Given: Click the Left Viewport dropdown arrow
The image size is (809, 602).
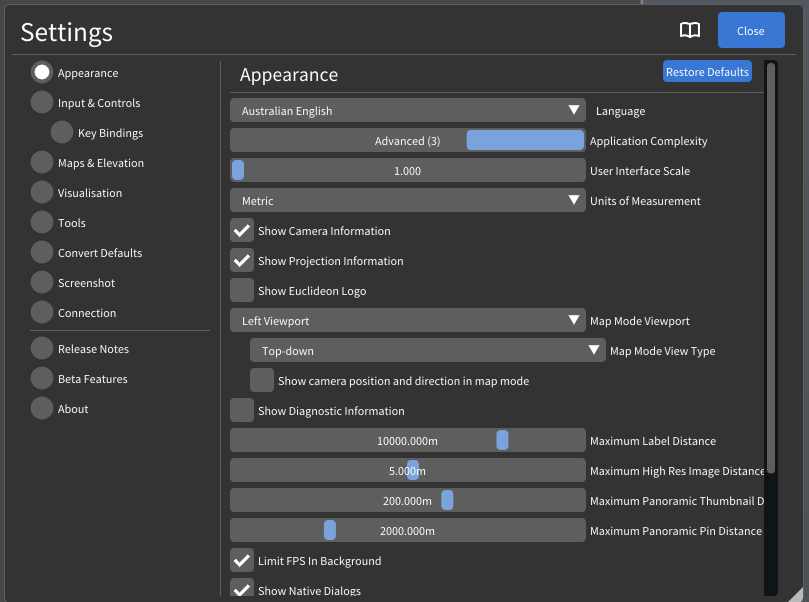Looking at the screenshot, I should coord(573,320).
